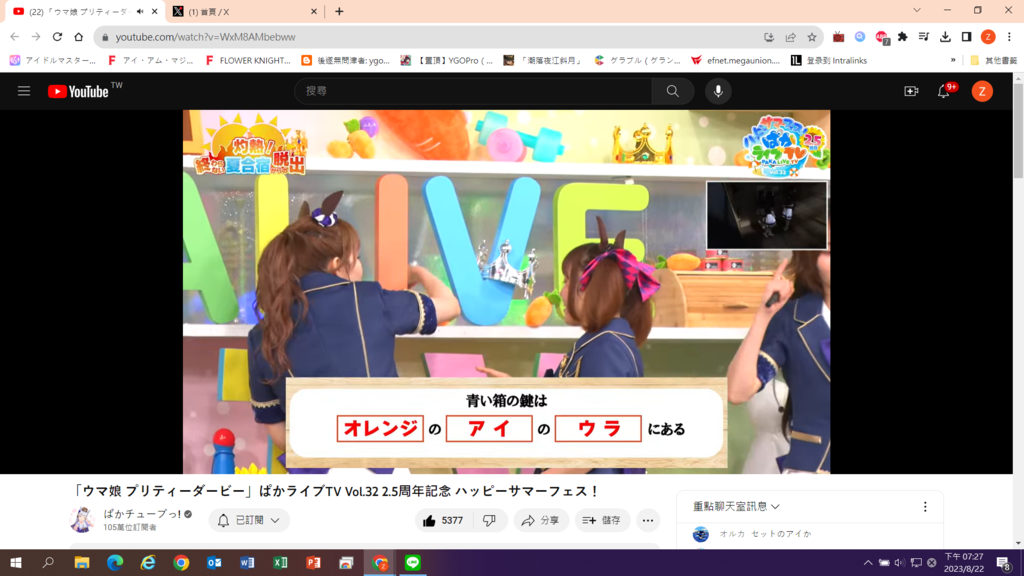Open the FLOWER KNIGHT bookmark
Image resolution: width=1024 pixels, height=576 pixels.
(x=248, y=60)
